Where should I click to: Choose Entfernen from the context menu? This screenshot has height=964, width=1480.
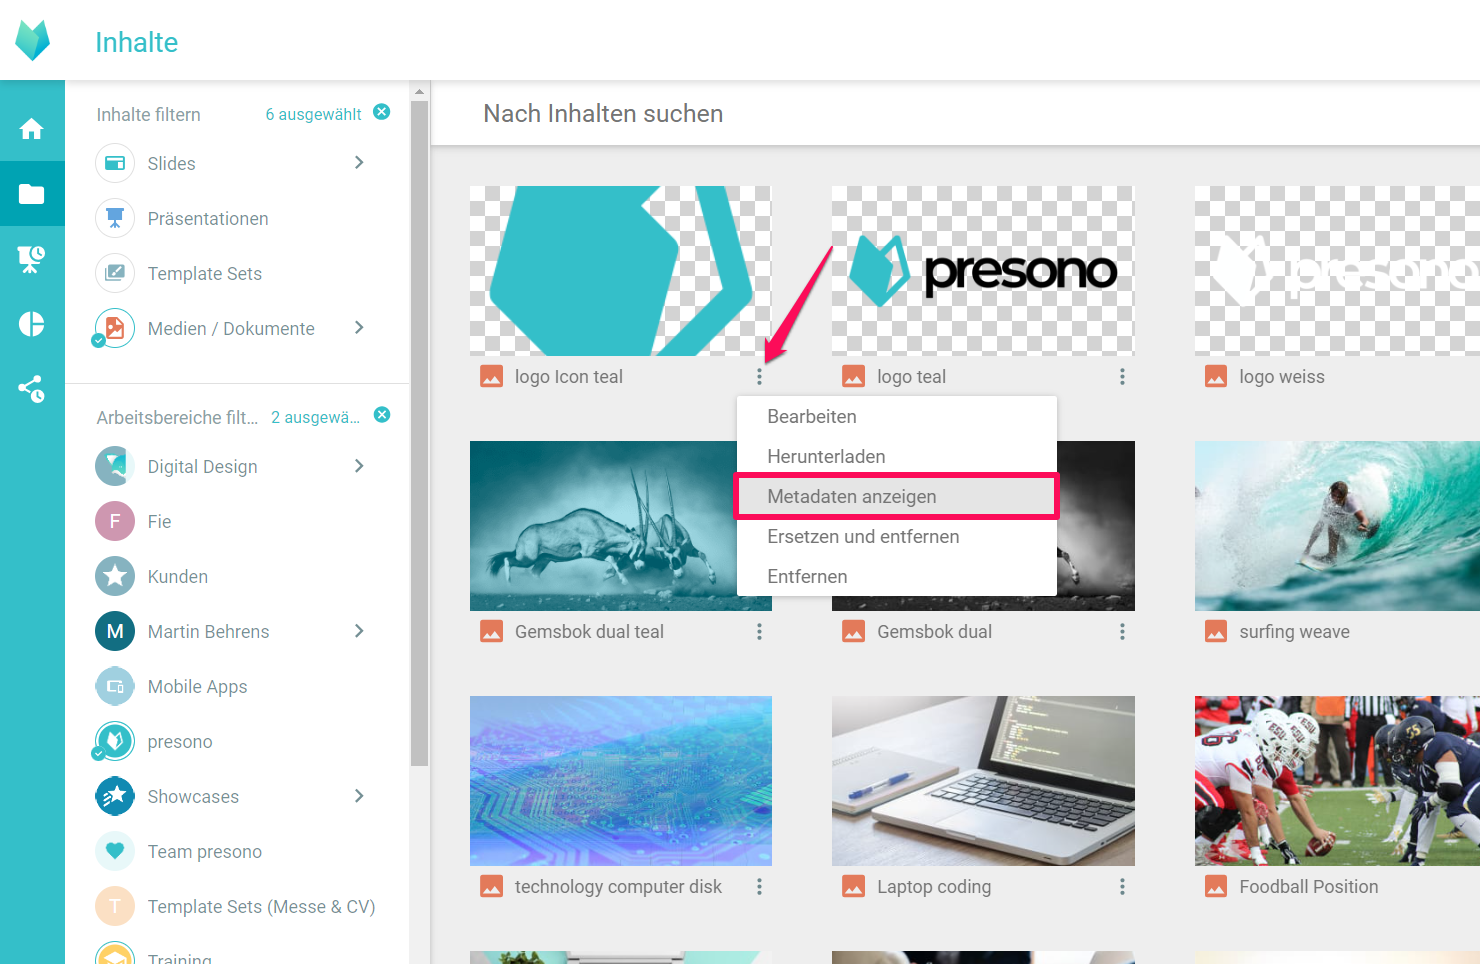click(x=897, y=576)
